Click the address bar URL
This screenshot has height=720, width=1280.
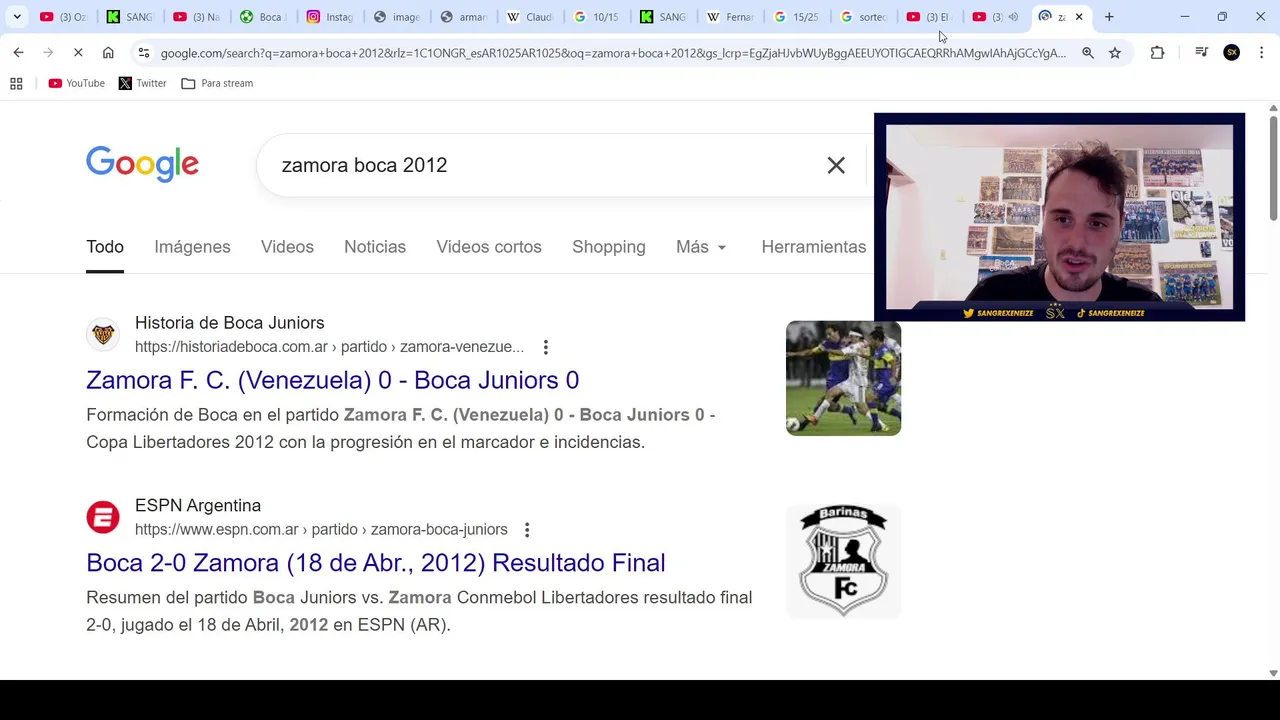point(613,53)
